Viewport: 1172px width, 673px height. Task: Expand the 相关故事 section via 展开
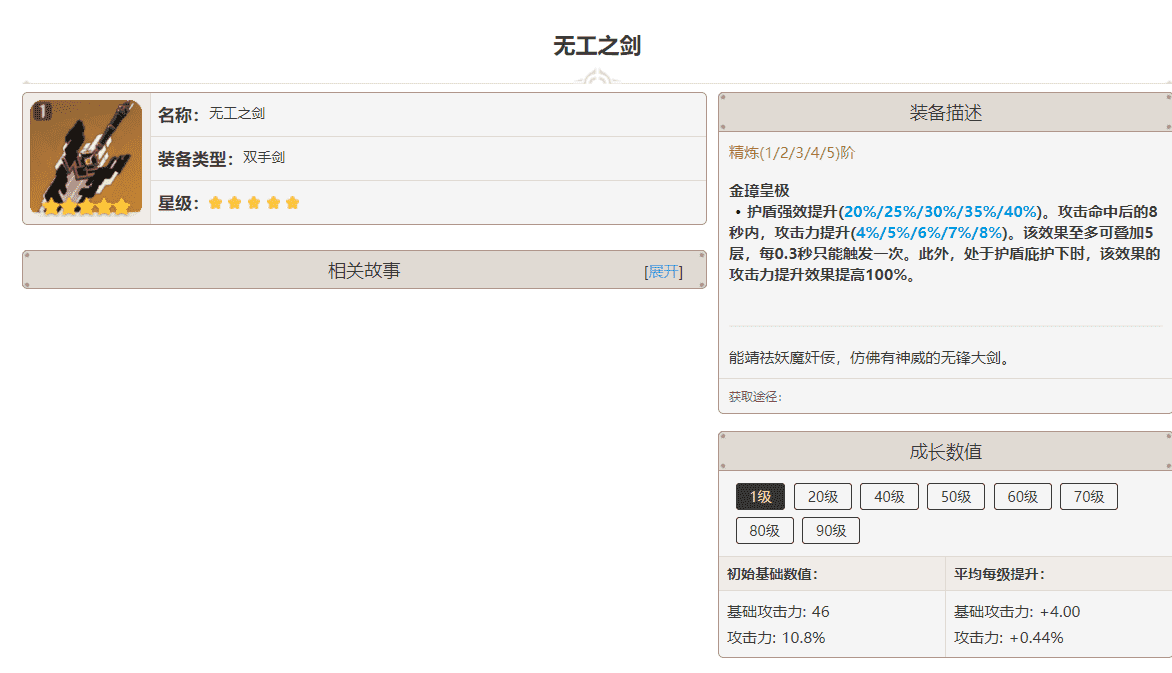663,271
